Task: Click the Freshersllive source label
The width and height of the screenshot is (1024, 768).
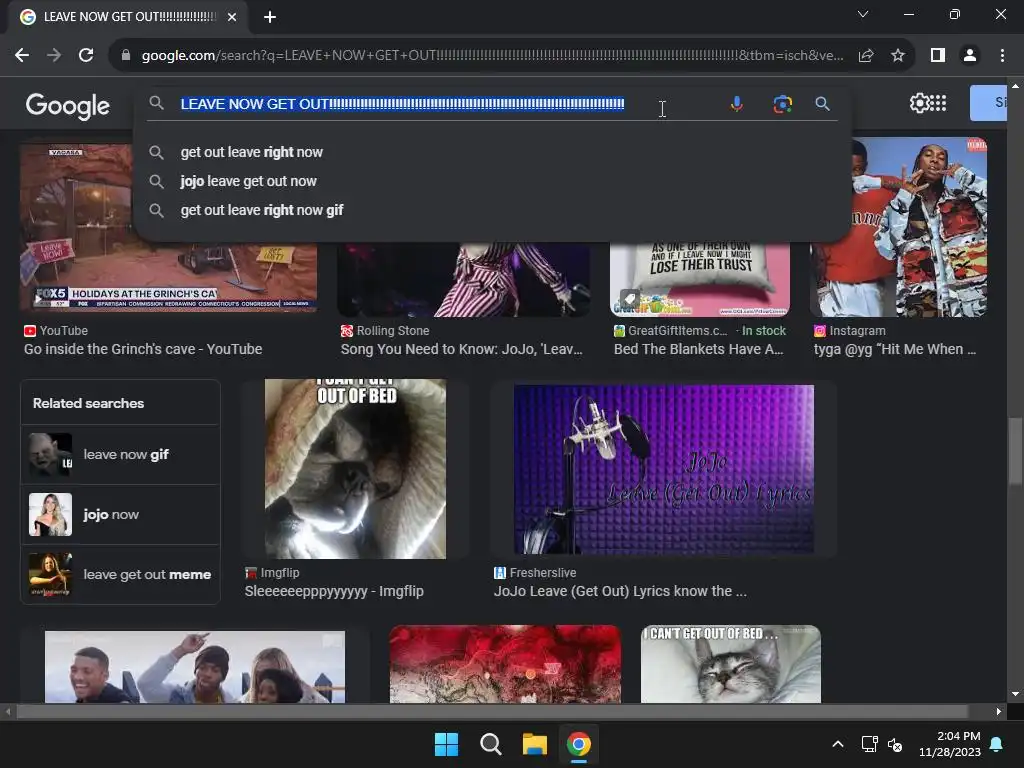Action: click(543, 573)
